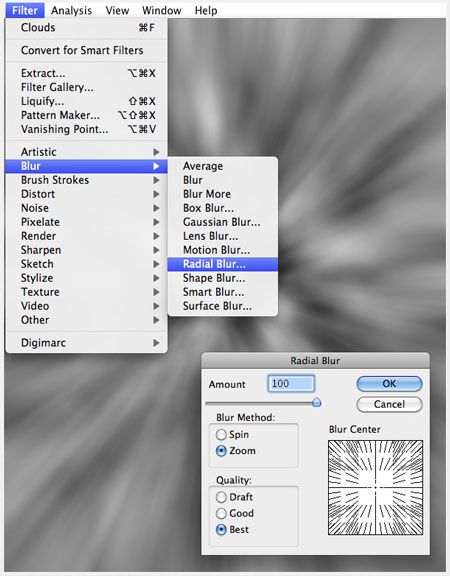Screen dimensions: 450x576
Task: Click the Amount value input field
Action: 291,384
